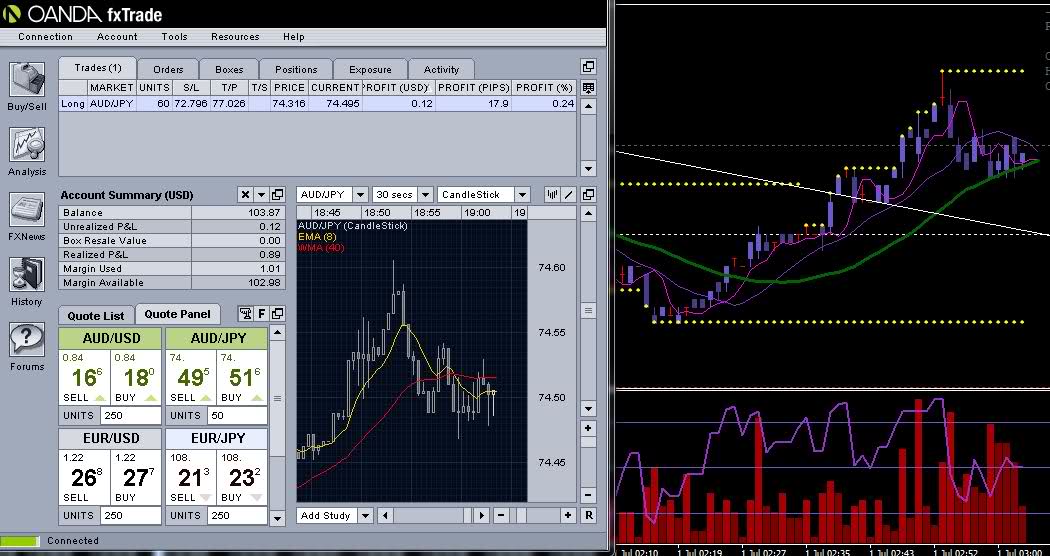Click the AUD/JPY SELL quote
The width and height of the screenshot is (1050, 556).
(x=191, y=377)
